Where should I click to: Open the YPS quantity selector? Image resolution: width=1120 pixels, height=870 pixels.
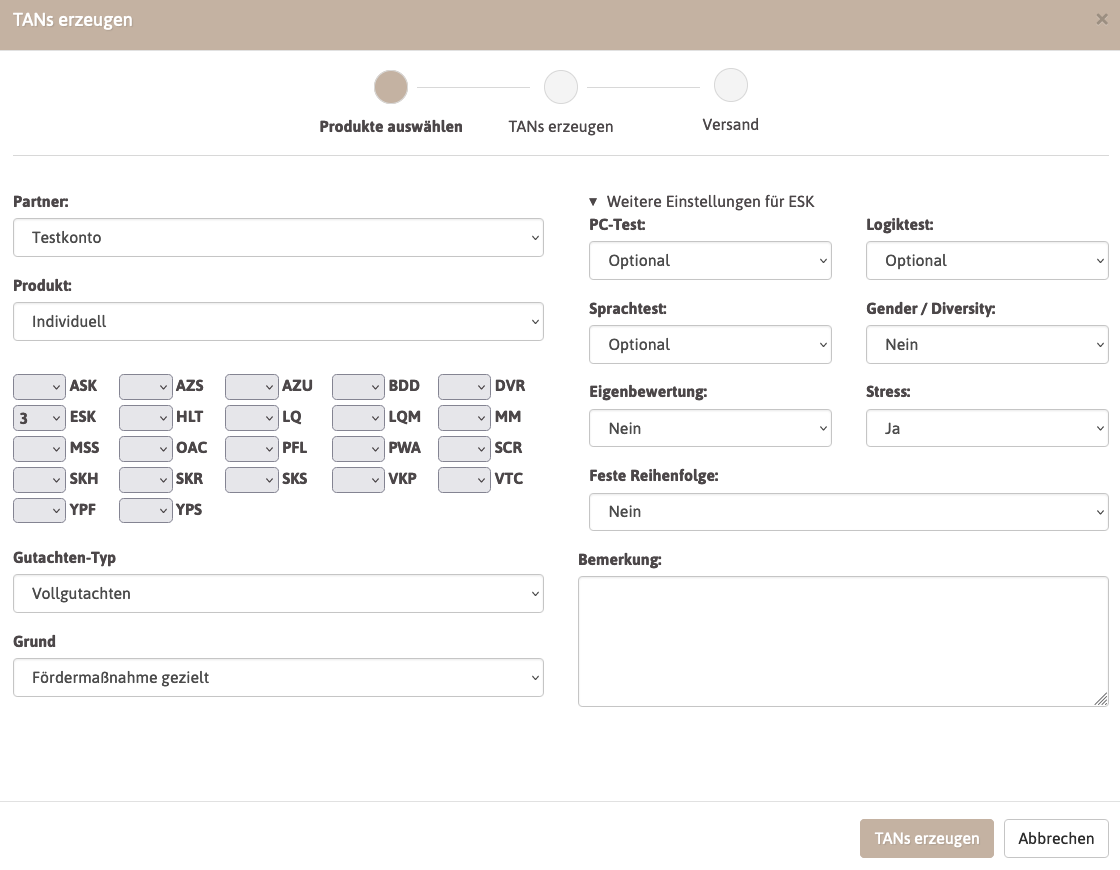click(145, 510)
